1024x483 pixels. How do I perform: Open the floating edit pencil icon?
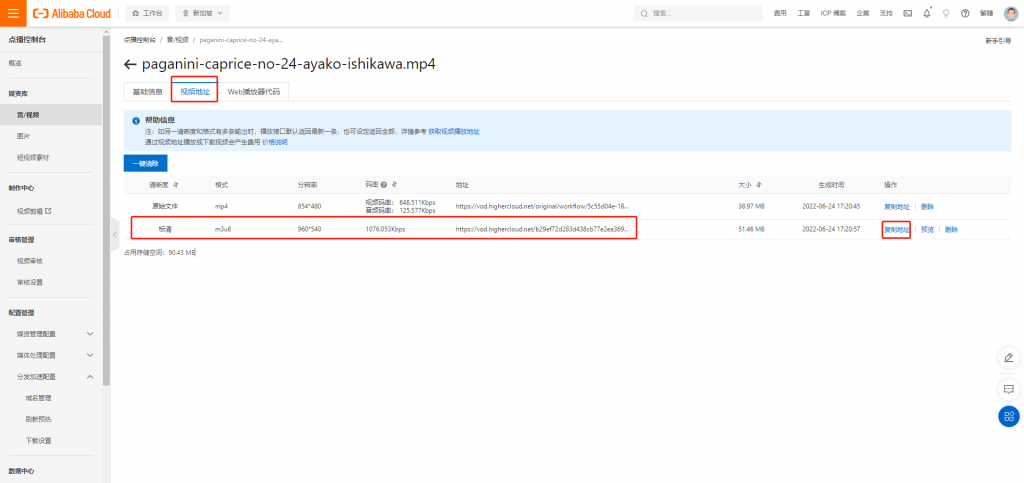coord(1009,358)
